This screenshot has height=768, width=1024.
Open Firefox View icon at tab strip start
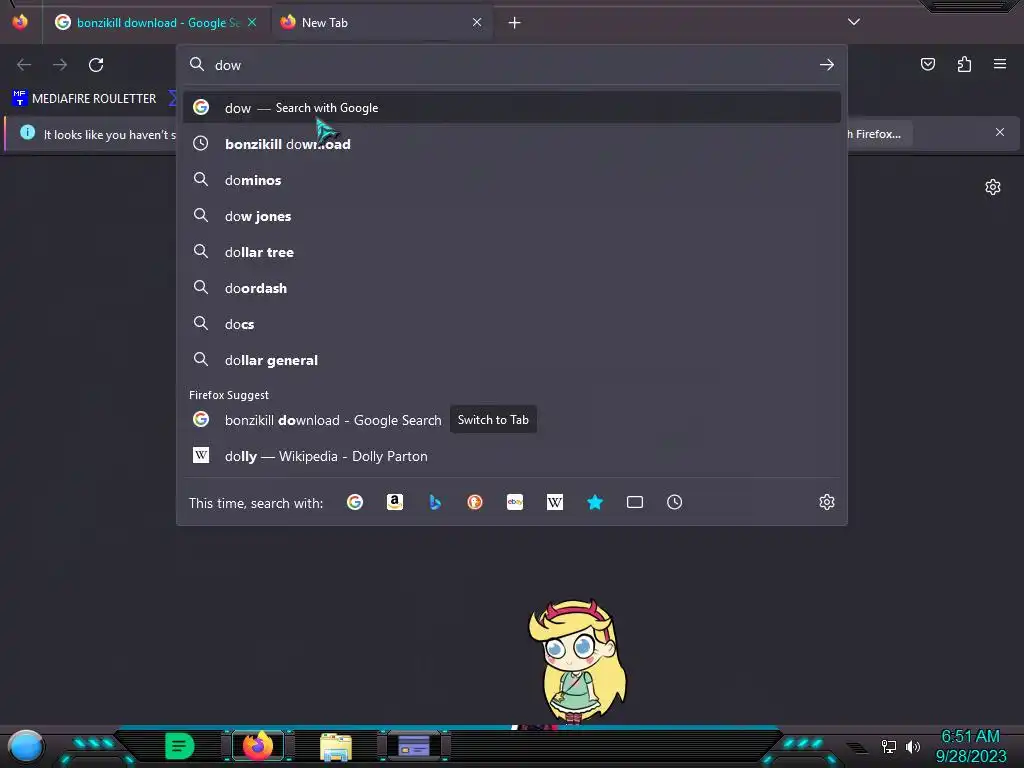[x=20, y=22]
